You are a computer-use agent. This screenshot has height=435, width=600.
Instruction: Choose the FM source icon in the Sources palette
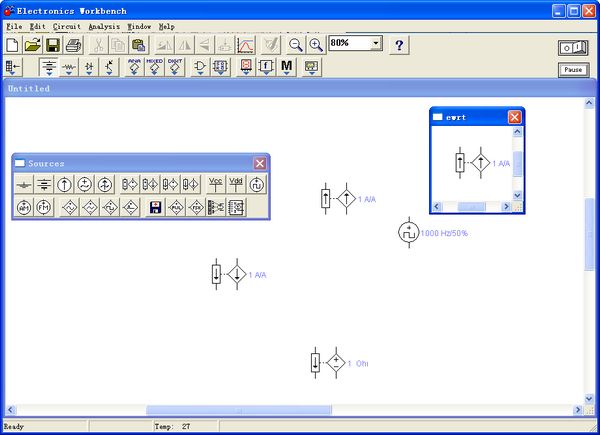pyautogui.click(x=44, y=207)
